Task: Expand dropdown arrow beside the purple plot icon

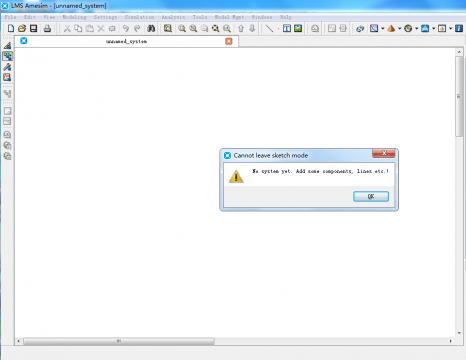Action: tap(383, 29)
